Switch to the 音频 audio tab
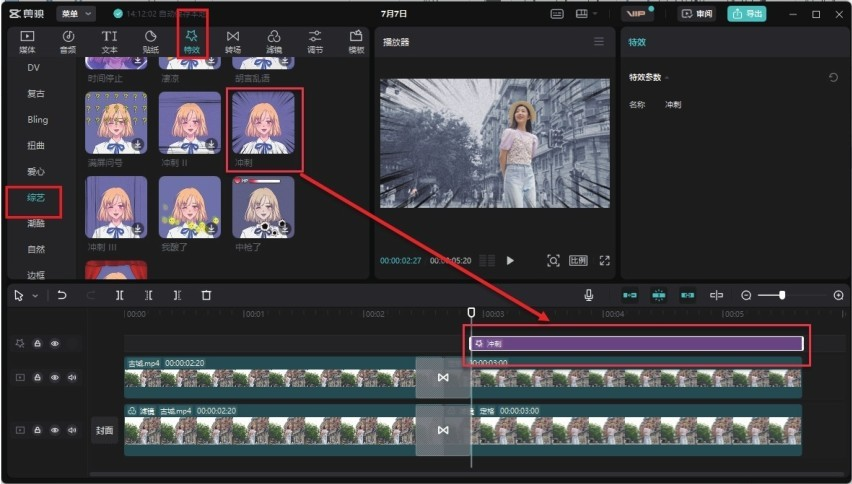Screen dimensions: 852x484 68,41
